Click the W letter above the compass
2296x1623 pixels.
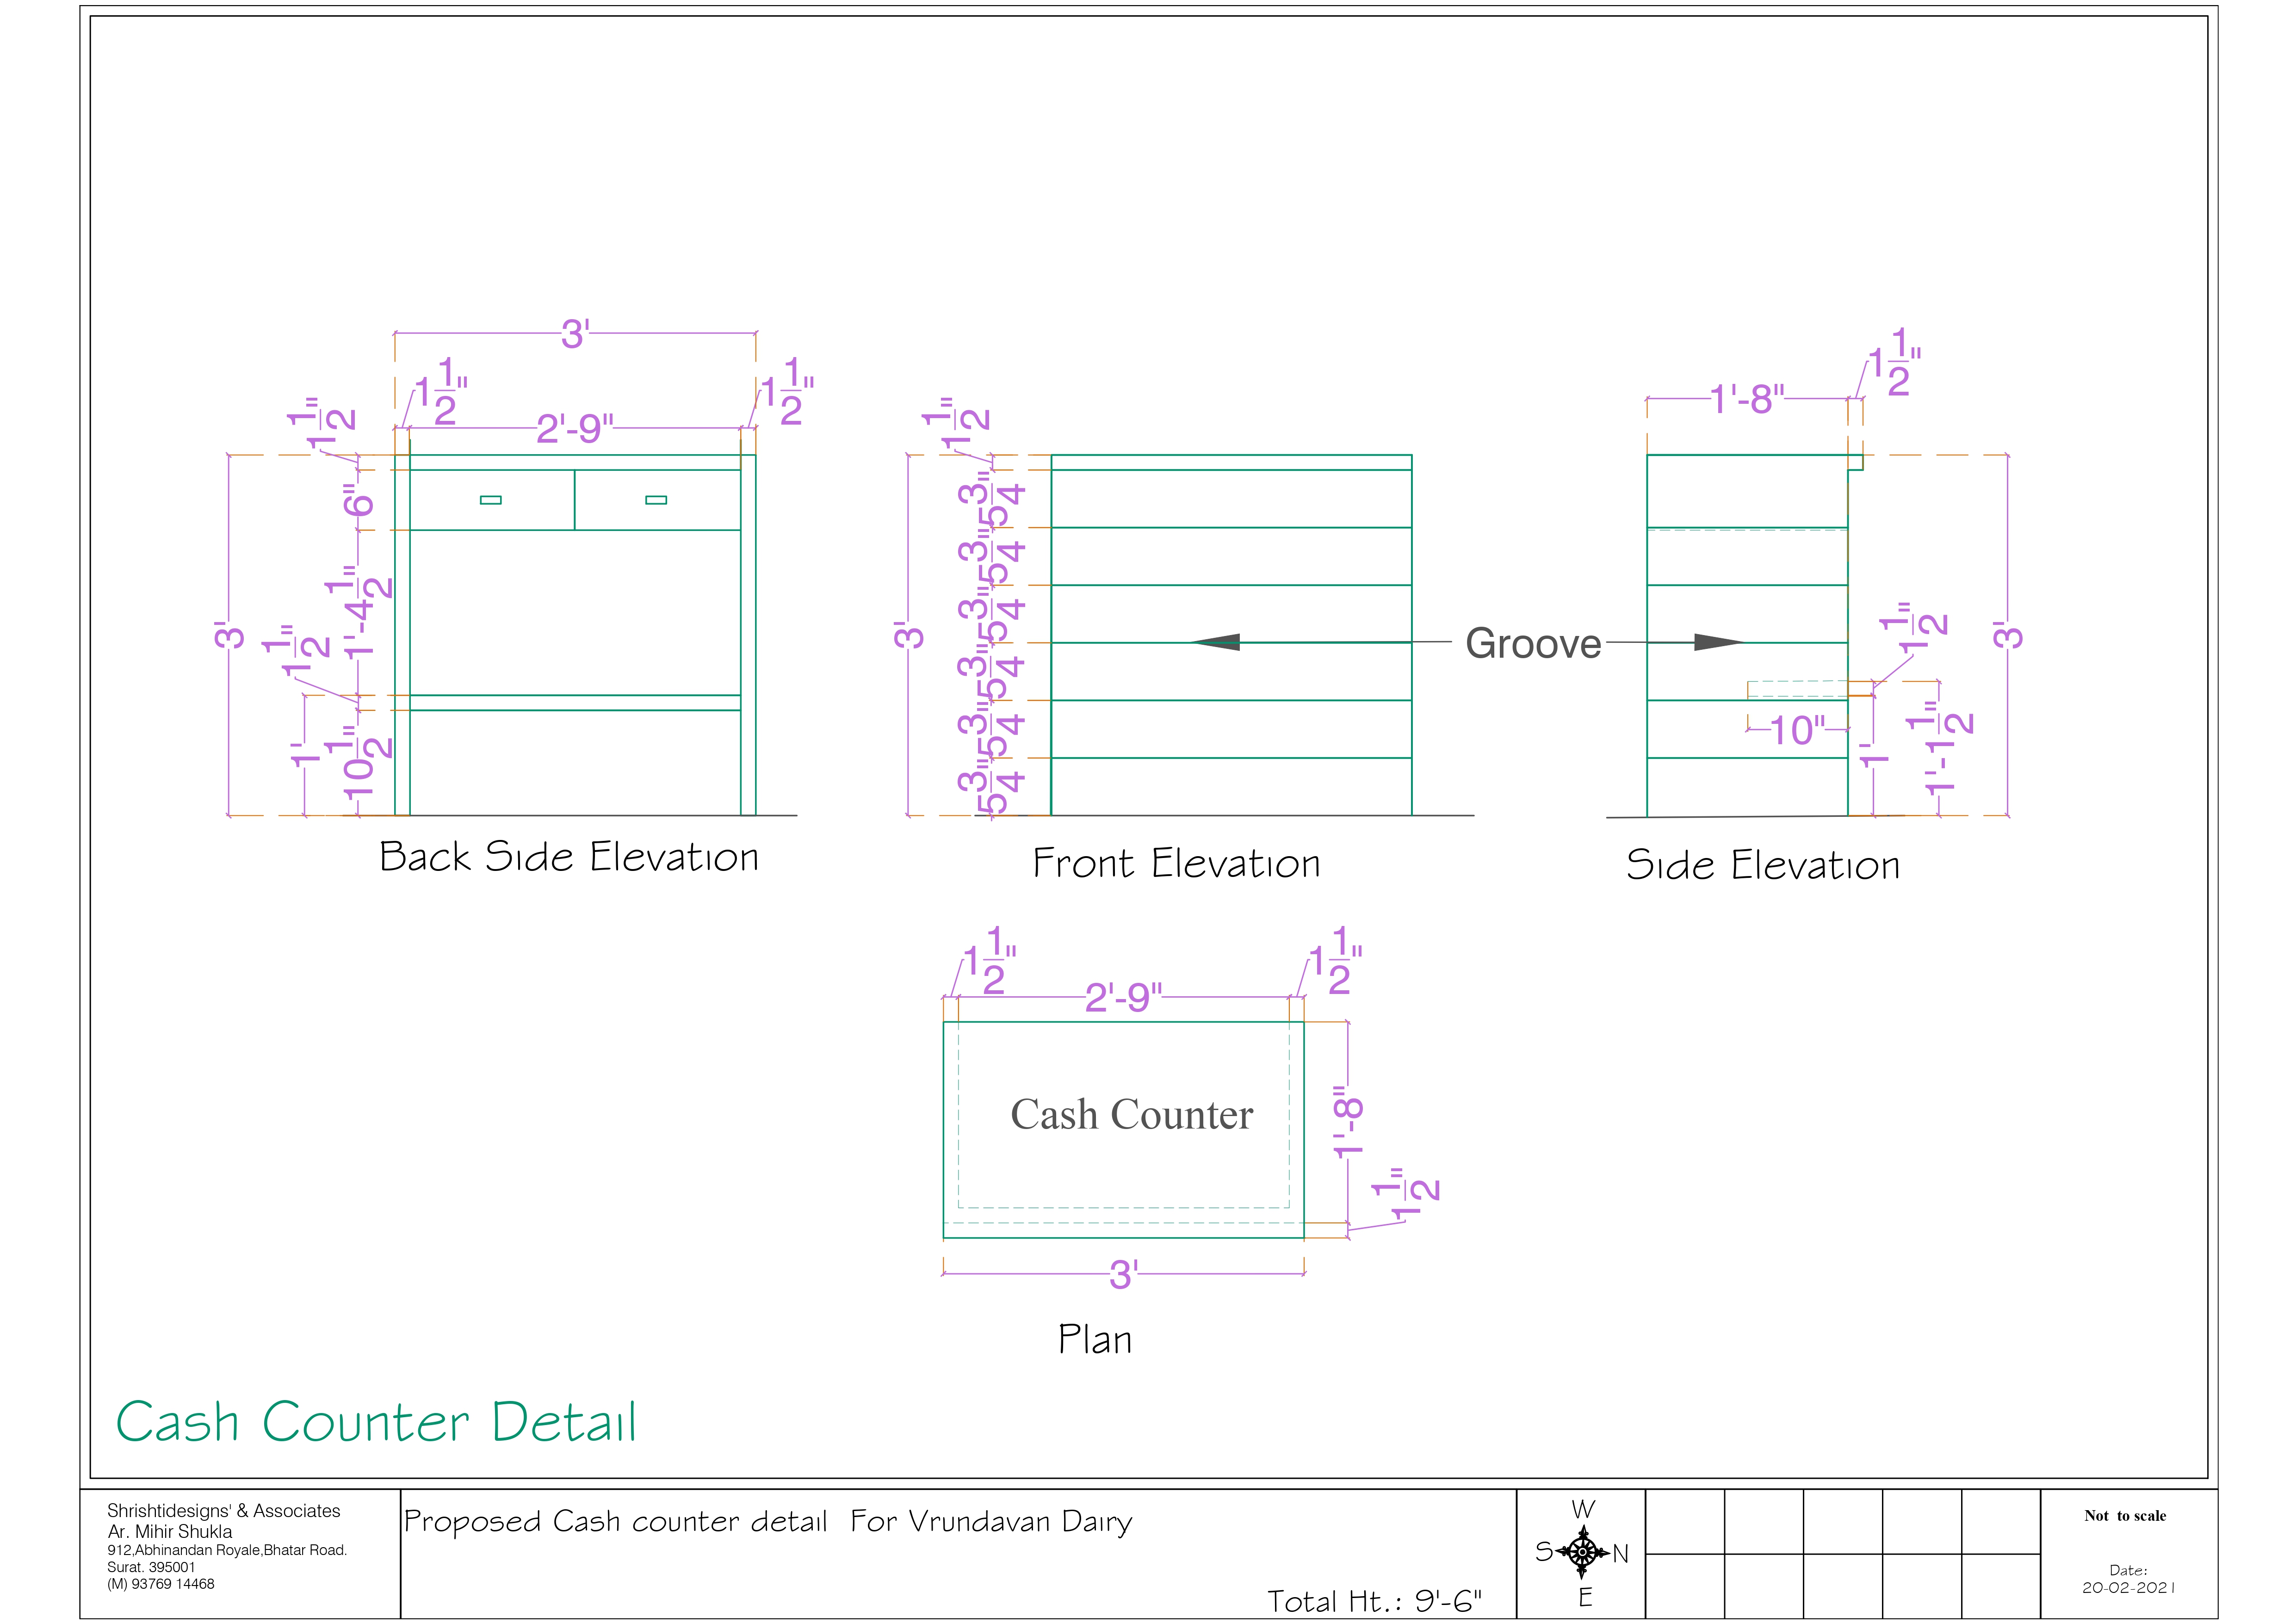point(1583,1509)
